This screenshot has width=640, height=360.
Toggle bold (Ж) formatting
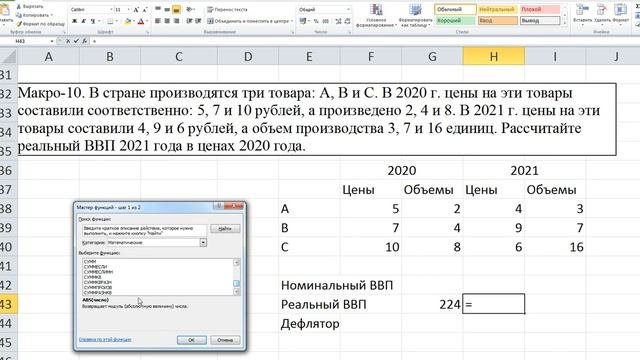pos(74,21)
